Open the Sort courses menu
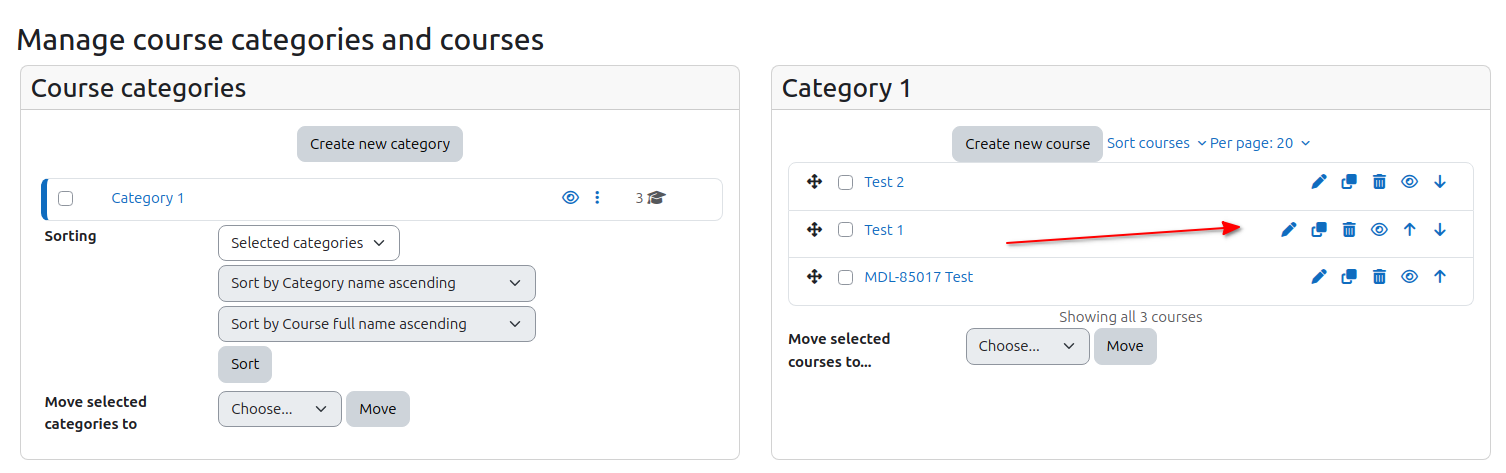The image size is (1506, 473). pyautogui.click(x=1156, y=143)
